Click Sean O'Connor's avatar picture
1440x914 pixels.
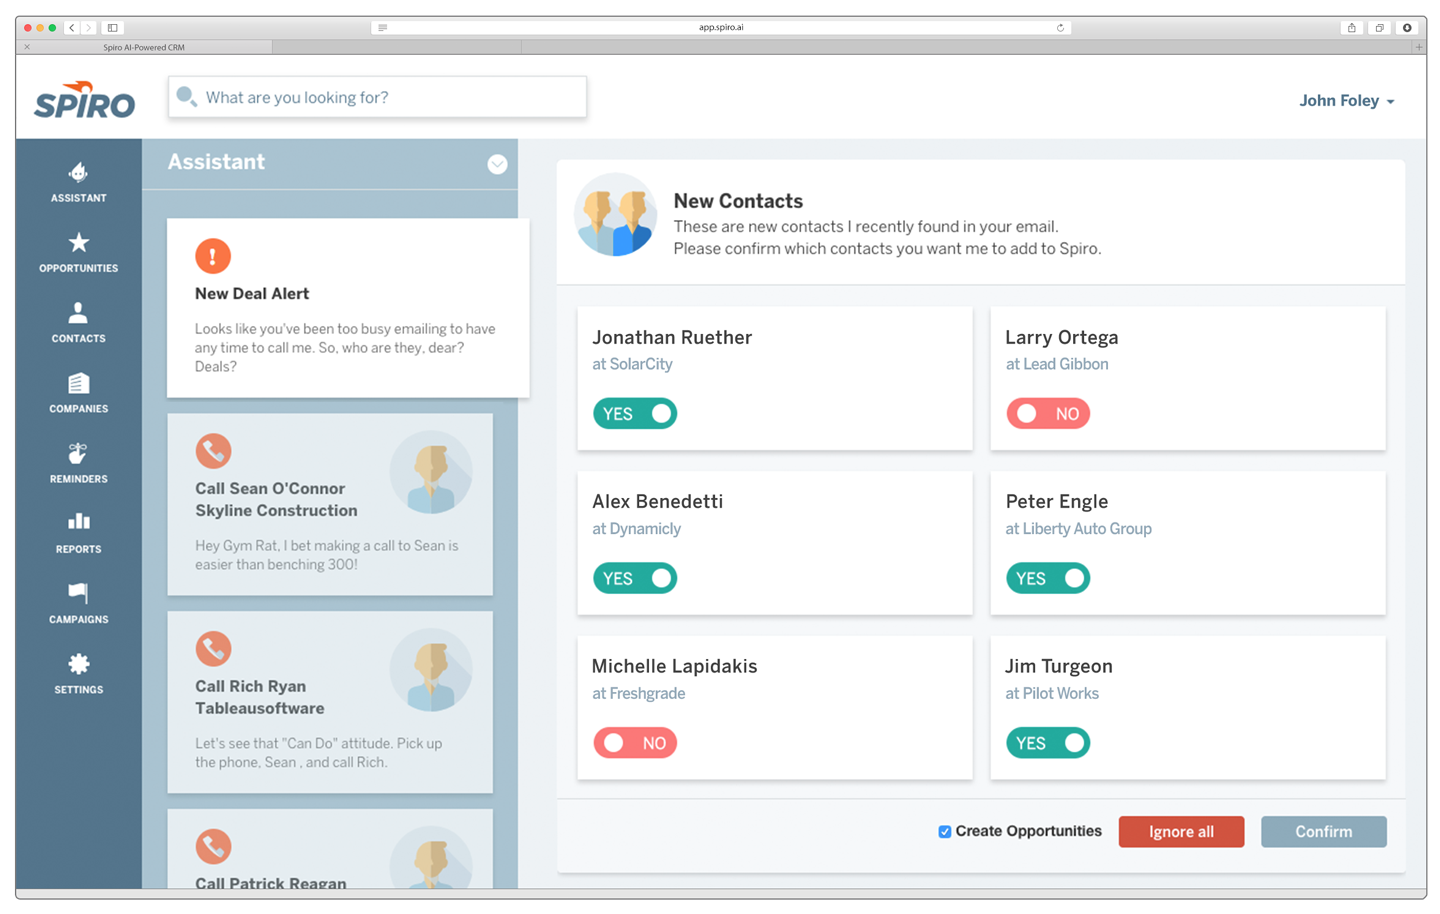[x=431, y=473]
